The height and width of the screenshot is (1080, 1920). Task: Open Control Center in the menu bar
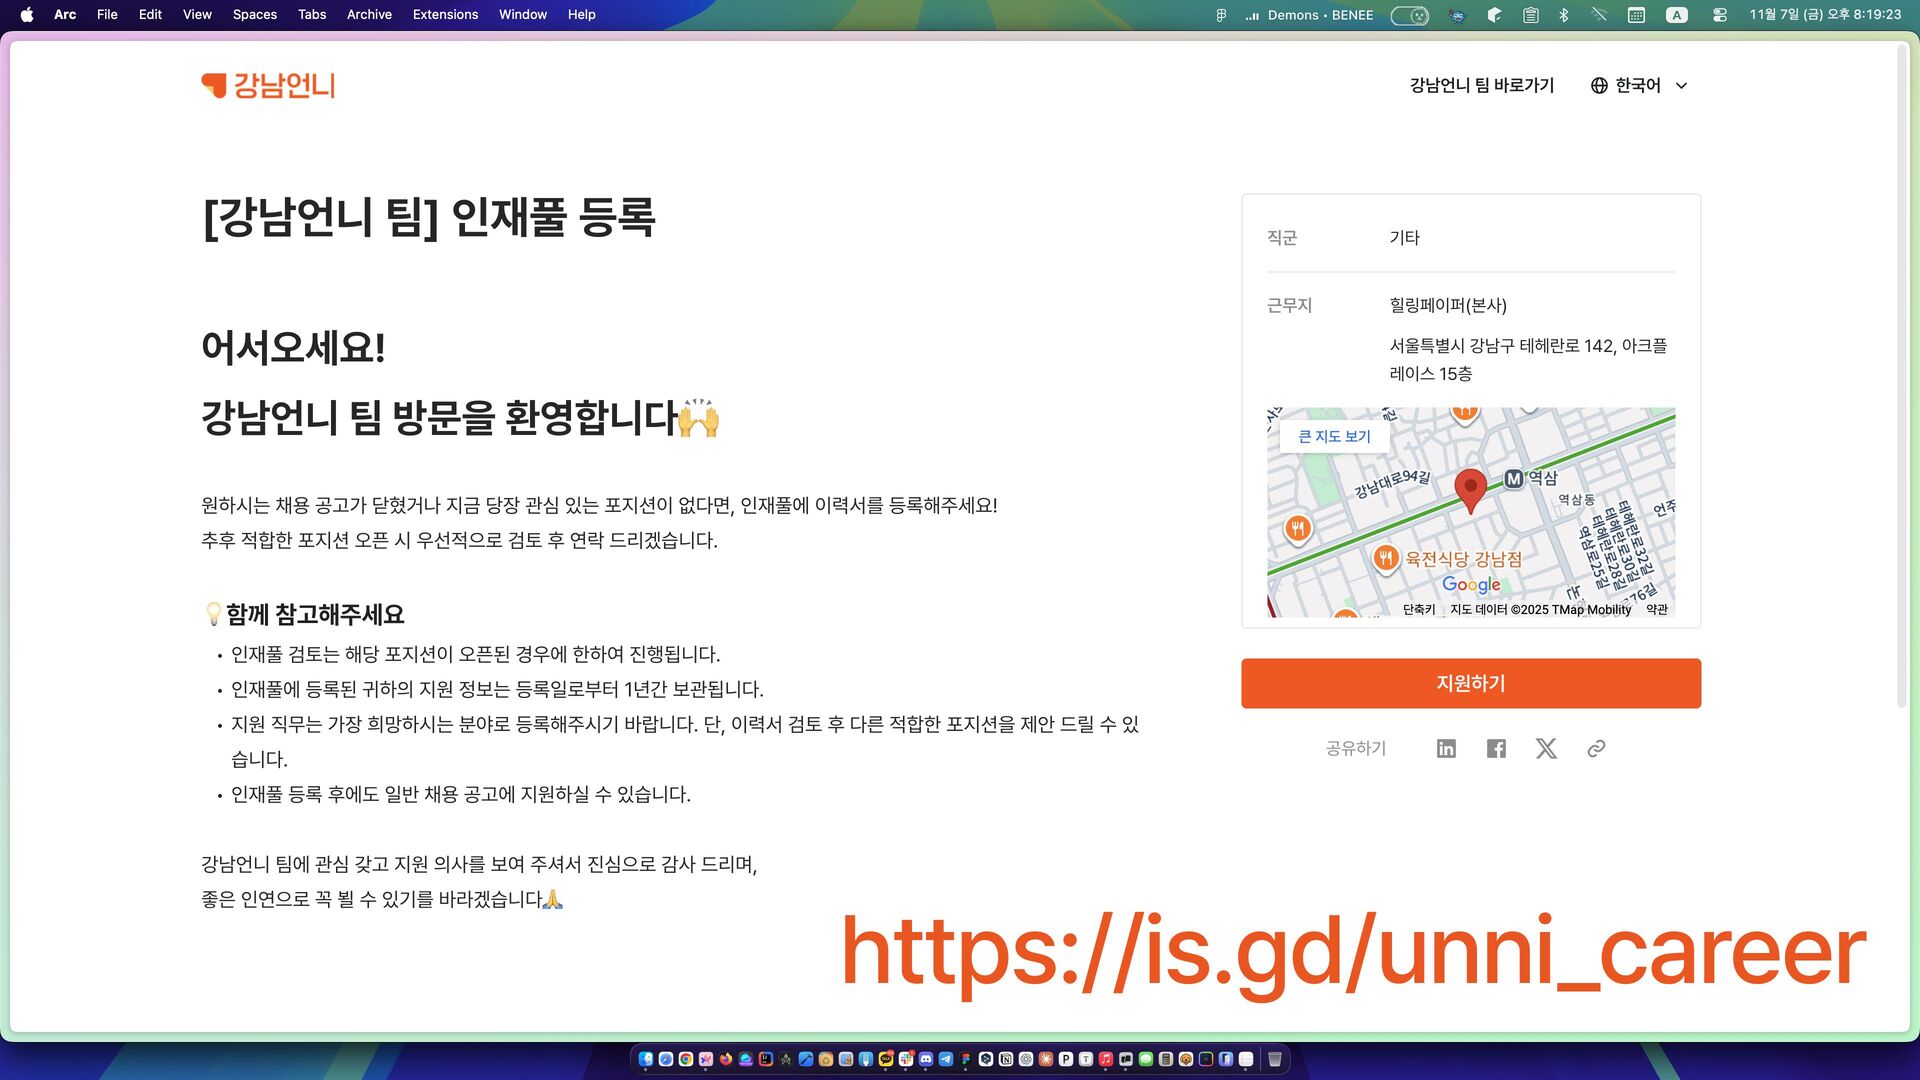point(1720,15)
